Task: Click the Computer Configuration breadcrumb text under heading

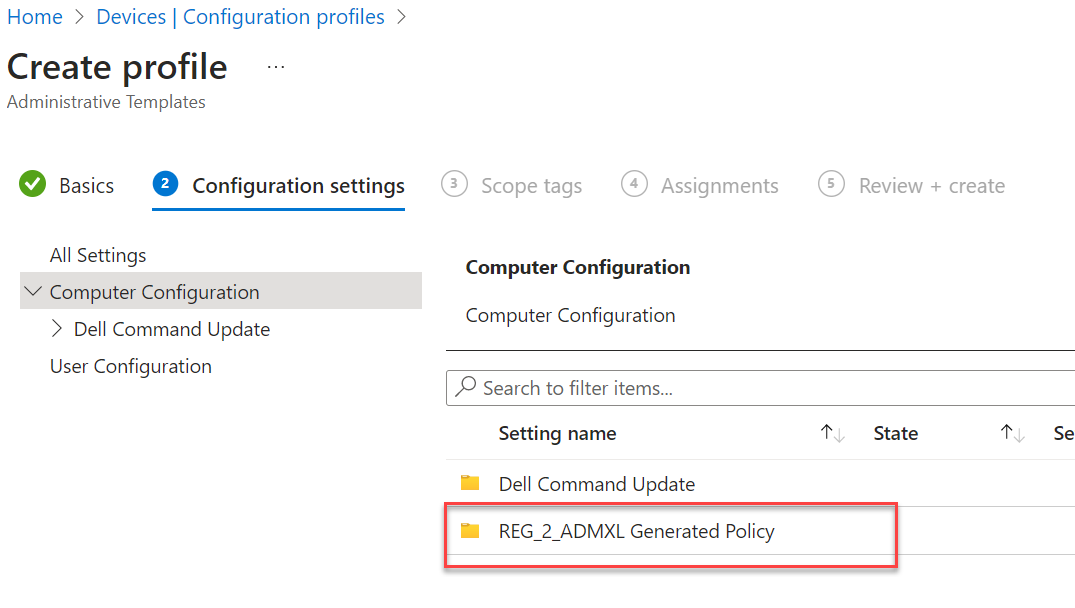Action: tap(570, 315)
